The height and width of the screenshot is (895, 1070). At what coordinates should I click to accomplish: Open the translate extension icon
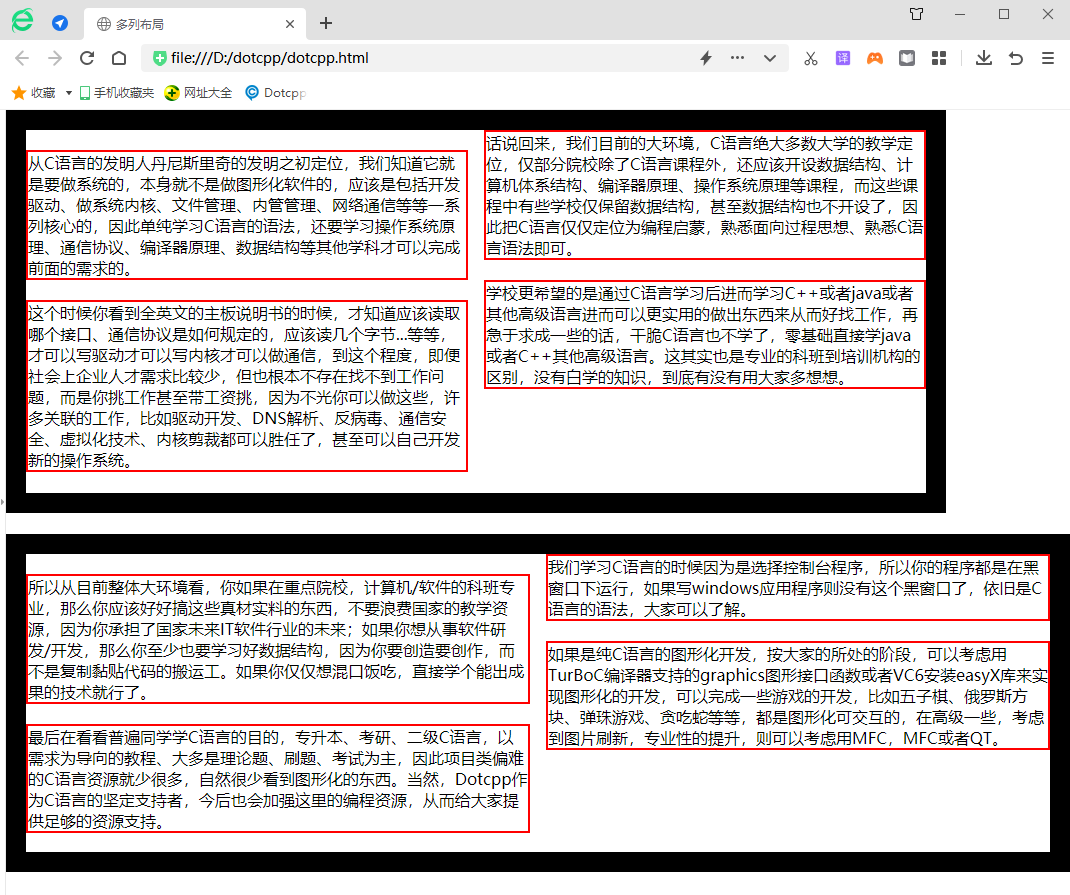[x=843, y=58]
